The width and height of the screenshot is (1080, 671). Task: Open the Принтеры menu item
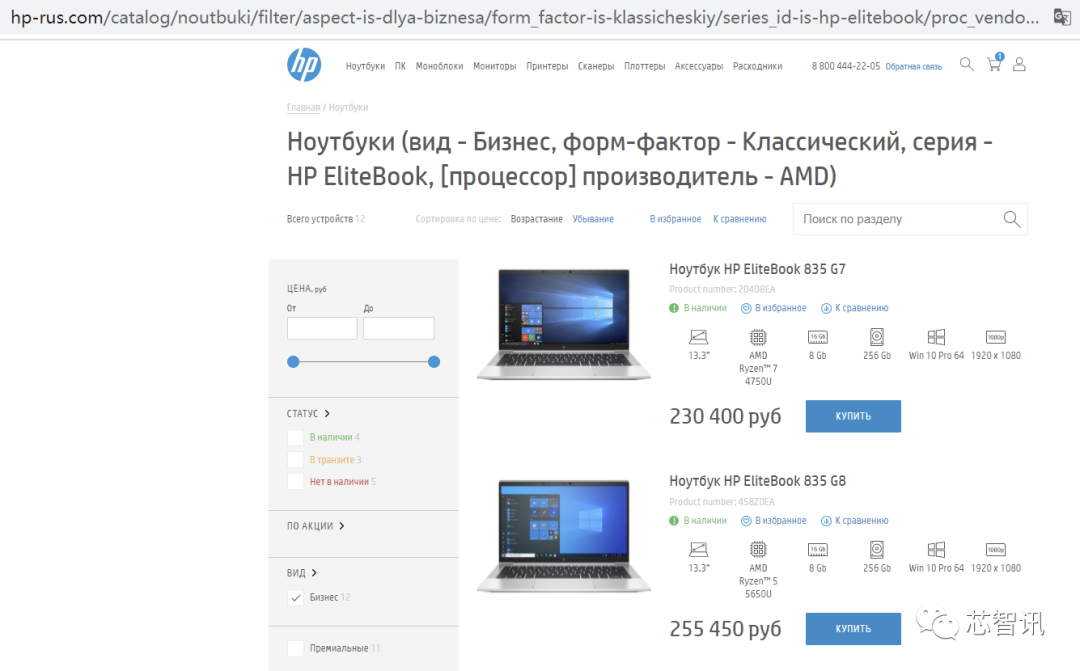coord(547,66)
